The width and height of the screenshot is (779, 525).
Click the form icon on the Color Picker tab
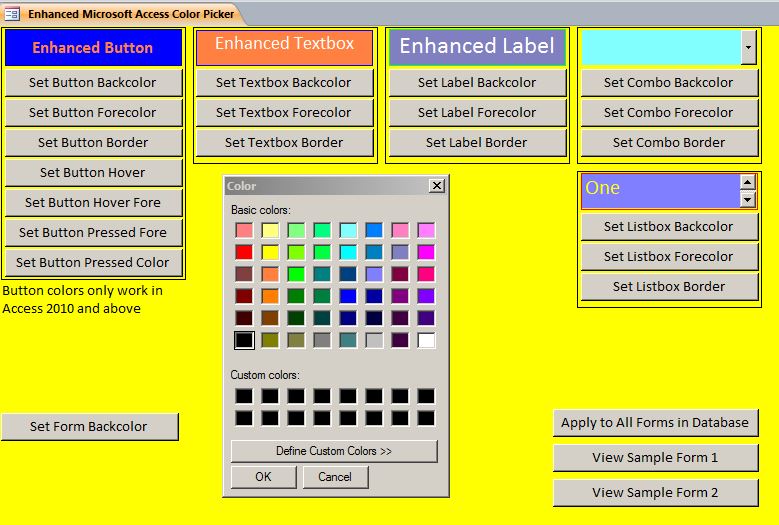[x=12, y=14]
